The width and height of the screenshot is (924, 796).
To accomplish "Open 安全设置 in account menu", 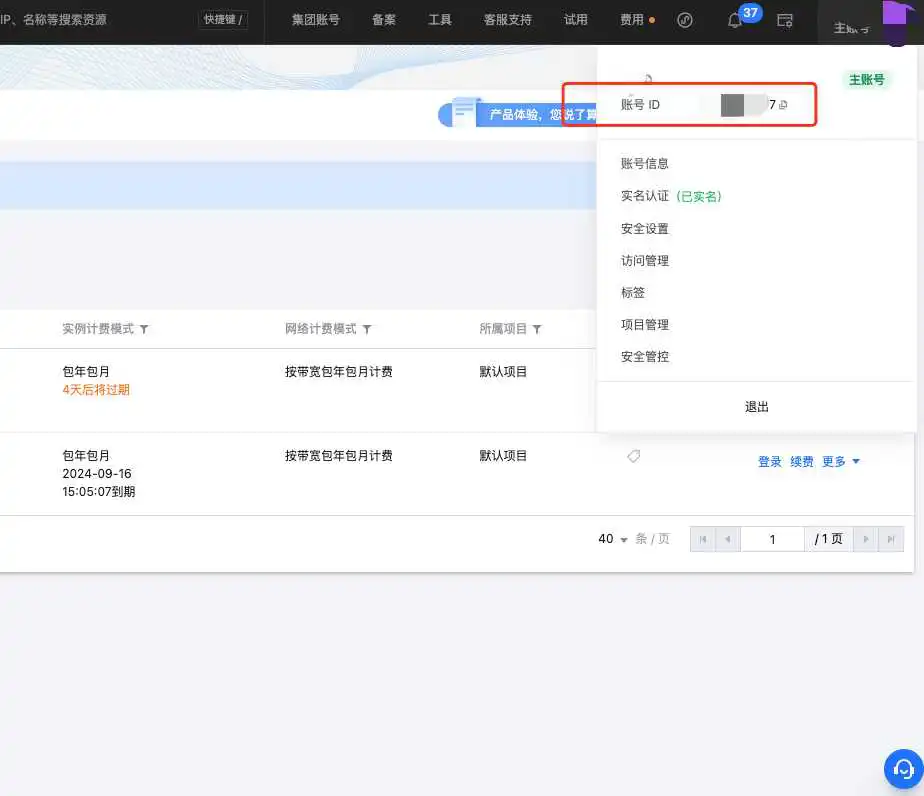I will click(x=645, y=229).
